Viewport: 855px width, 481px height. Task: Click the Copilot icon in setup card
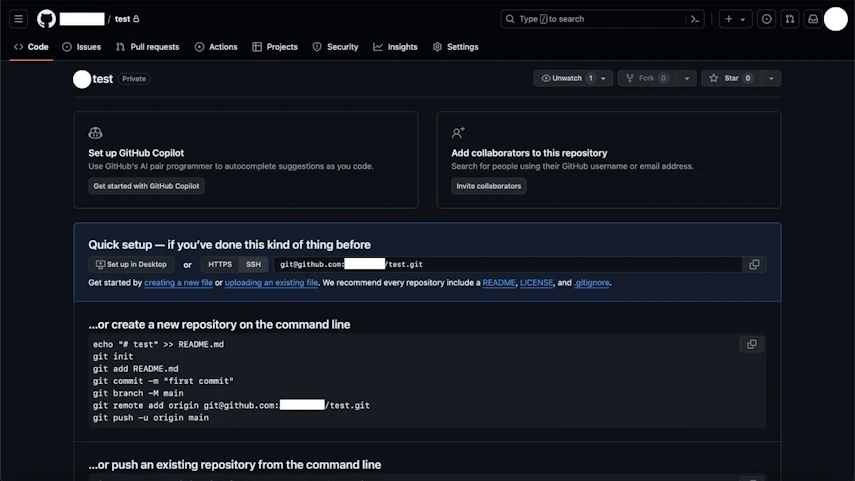tap(95, 133)
